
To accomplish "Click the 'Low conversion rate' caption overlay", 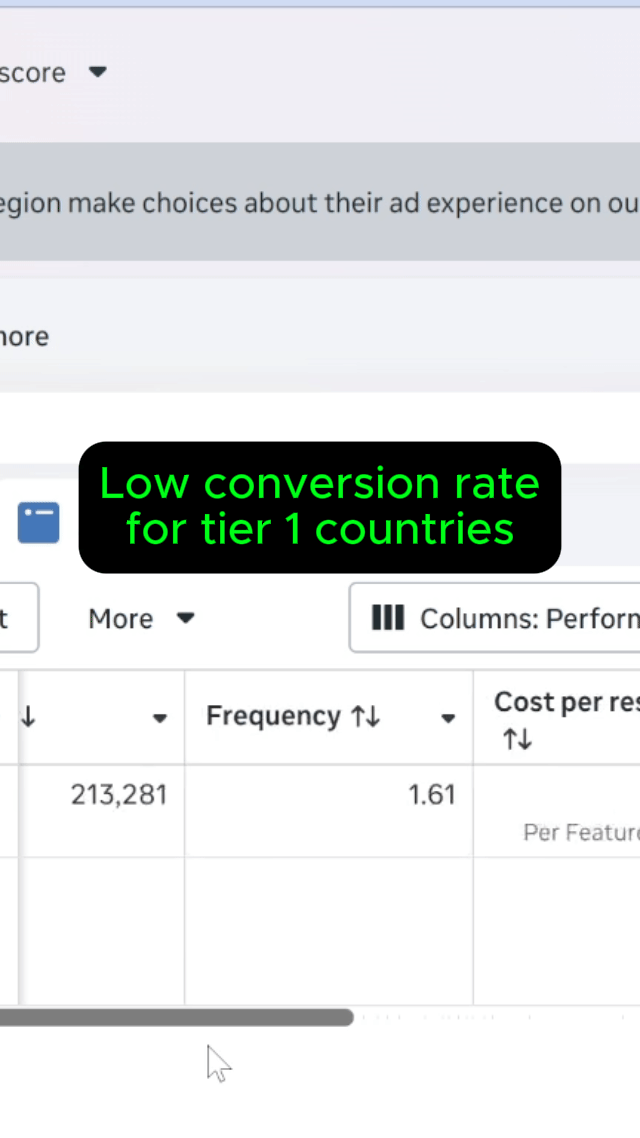I will 320,507.
